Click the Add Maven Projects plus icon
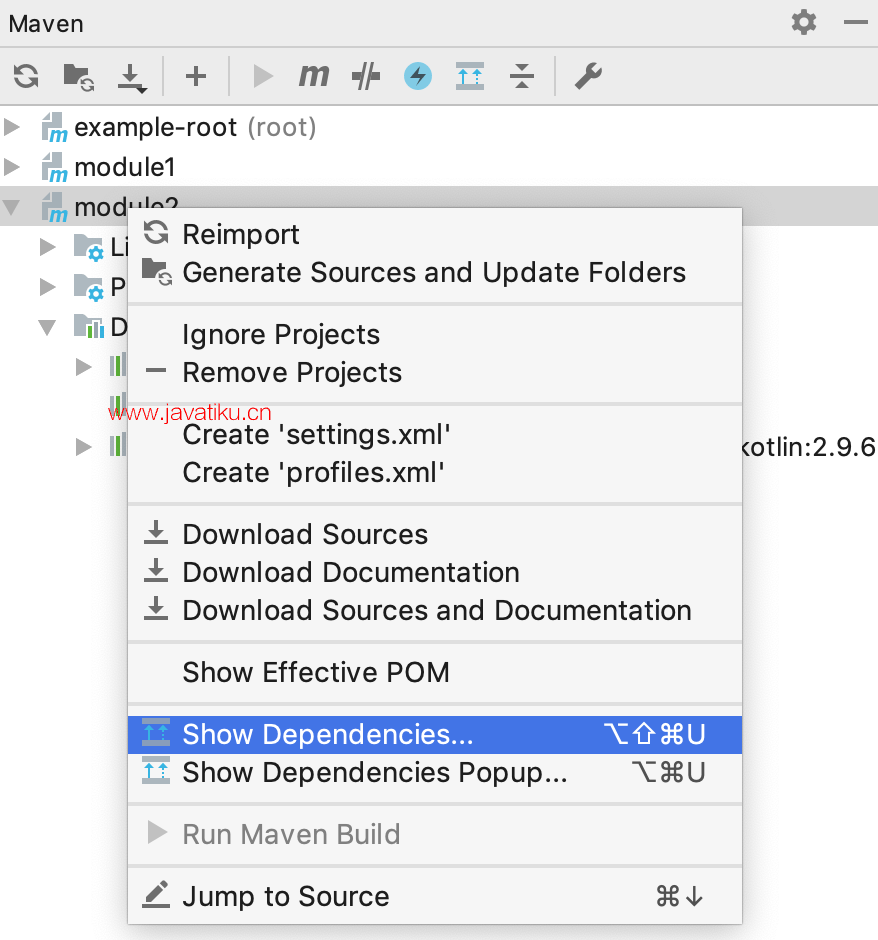Screen dimensions: 878x940 click(195, 76)
